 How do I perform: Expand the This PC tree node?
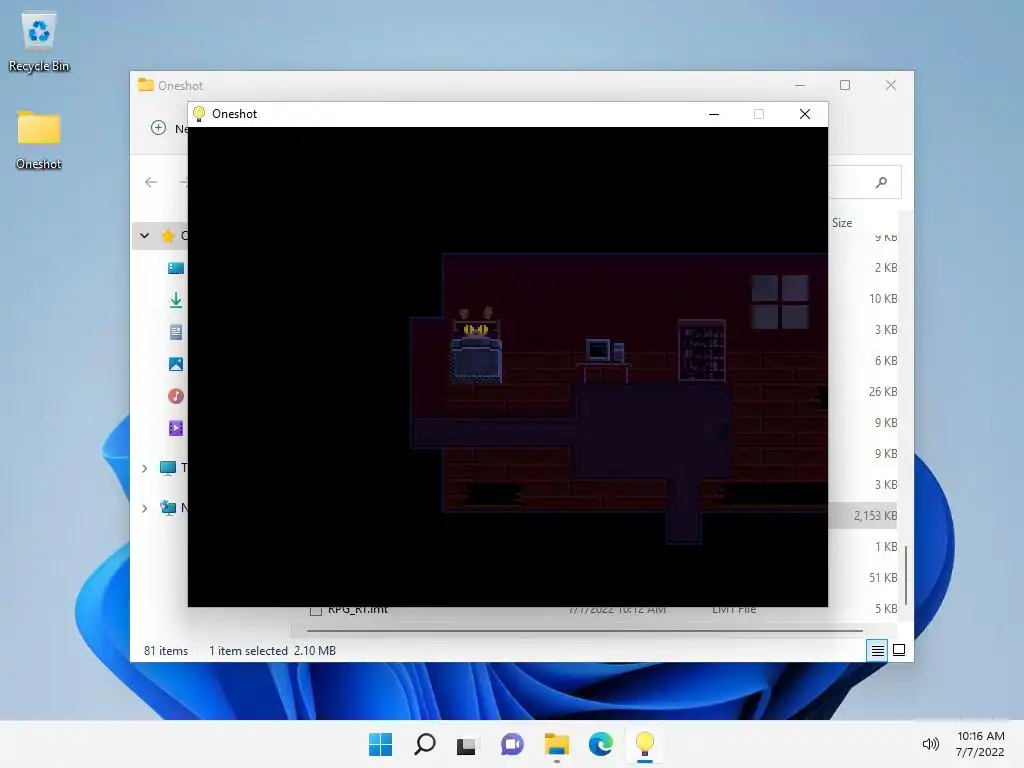pyautogui.click(x=145, y=468)
